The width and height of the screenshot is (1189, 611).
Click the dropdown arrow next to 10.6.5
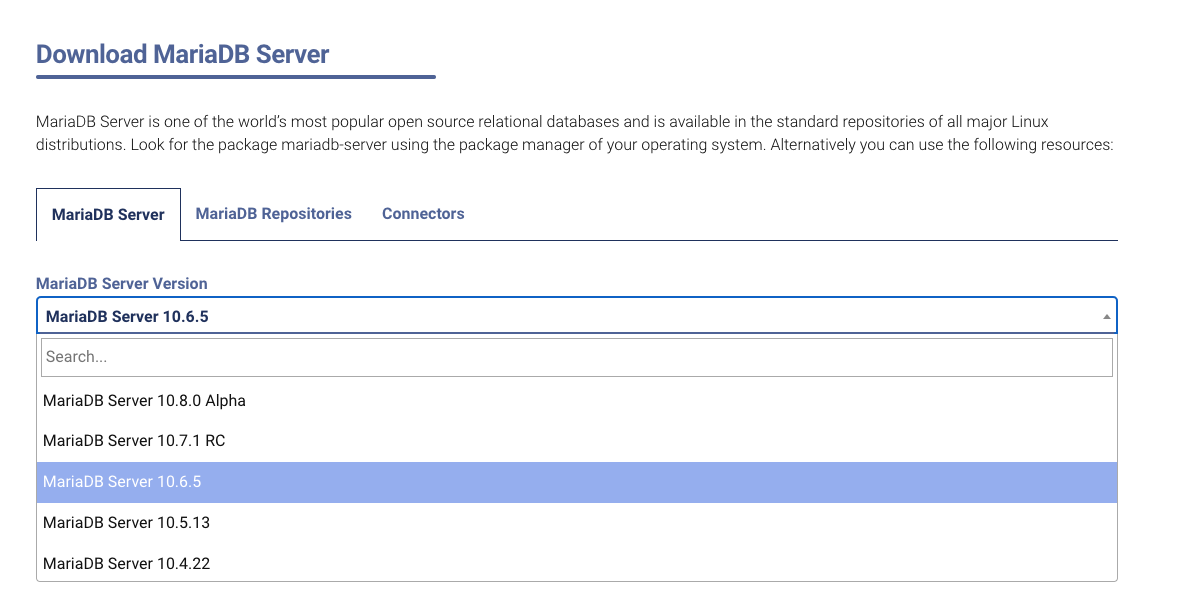tap(1106, 317)
